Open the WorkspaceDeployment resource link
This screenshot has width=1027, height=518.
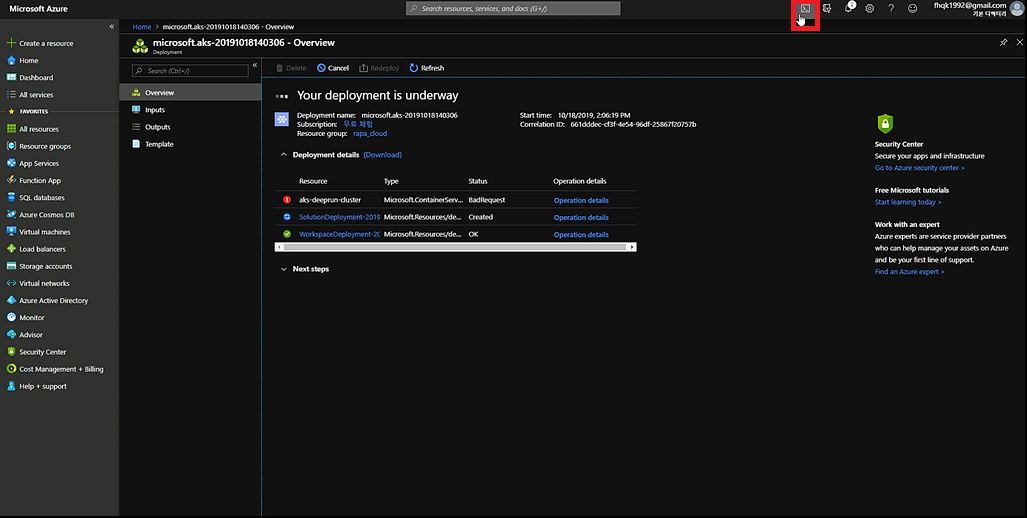tap(339, 234)
